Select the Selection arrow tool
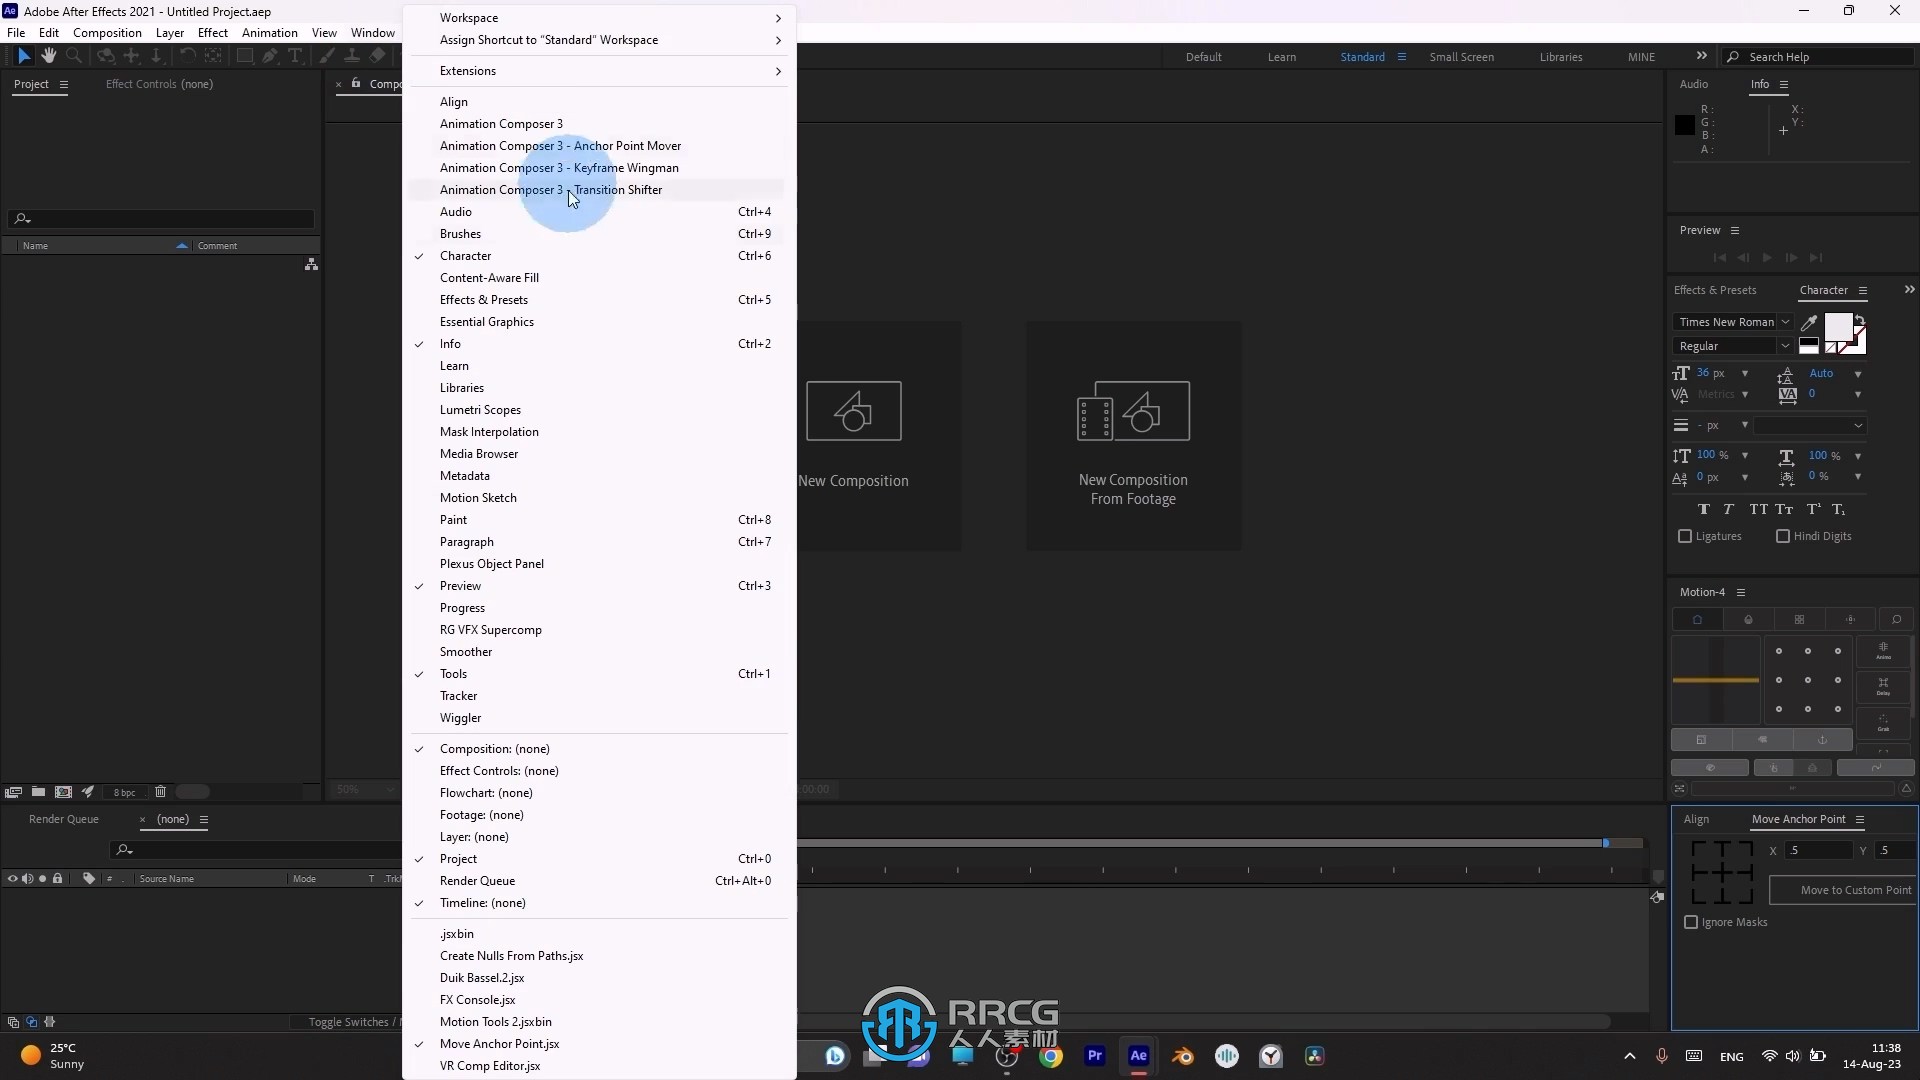 [x=24, y=56]
